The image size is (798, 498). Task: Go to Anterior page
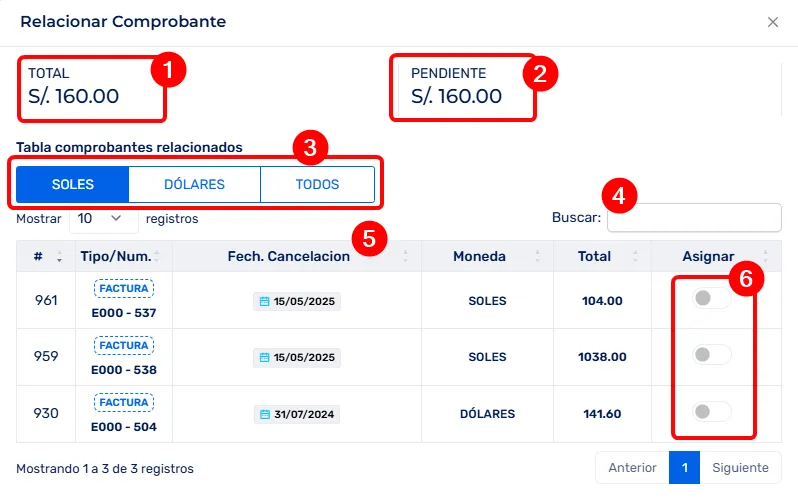[x=632, y=468]
